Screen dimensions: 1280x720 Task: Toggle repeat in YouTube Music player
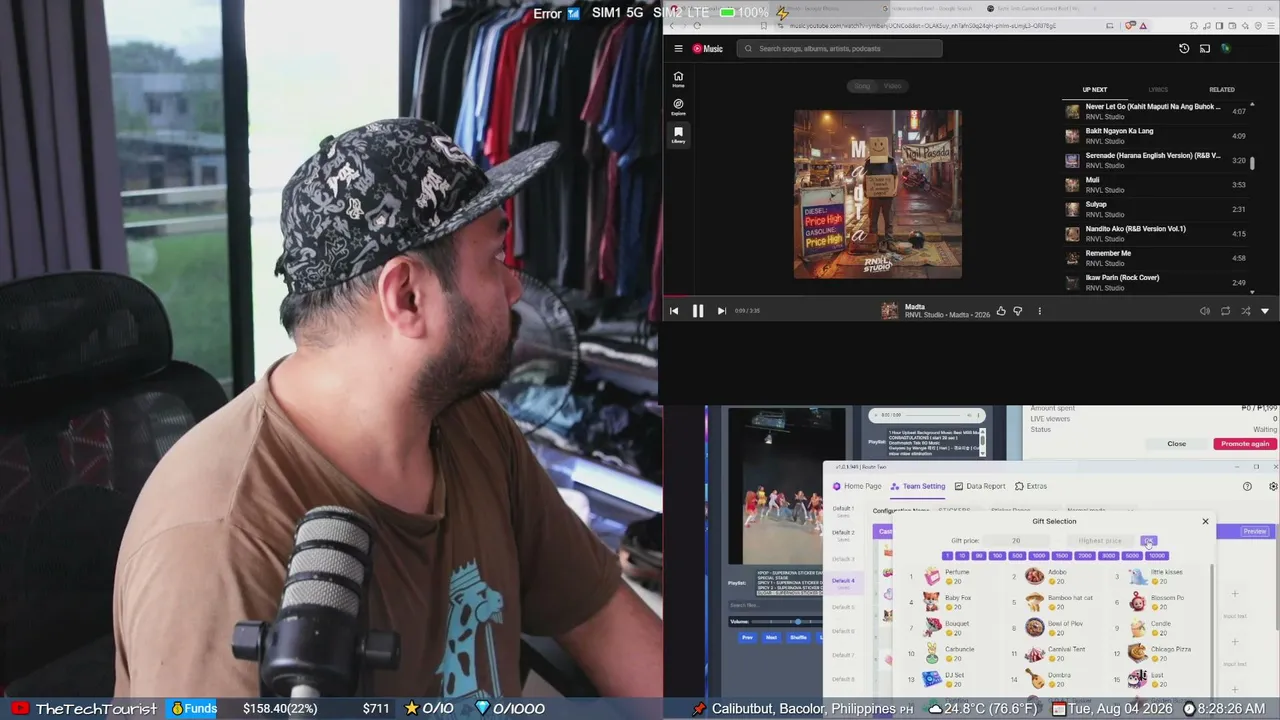(x=1225, y=311)
